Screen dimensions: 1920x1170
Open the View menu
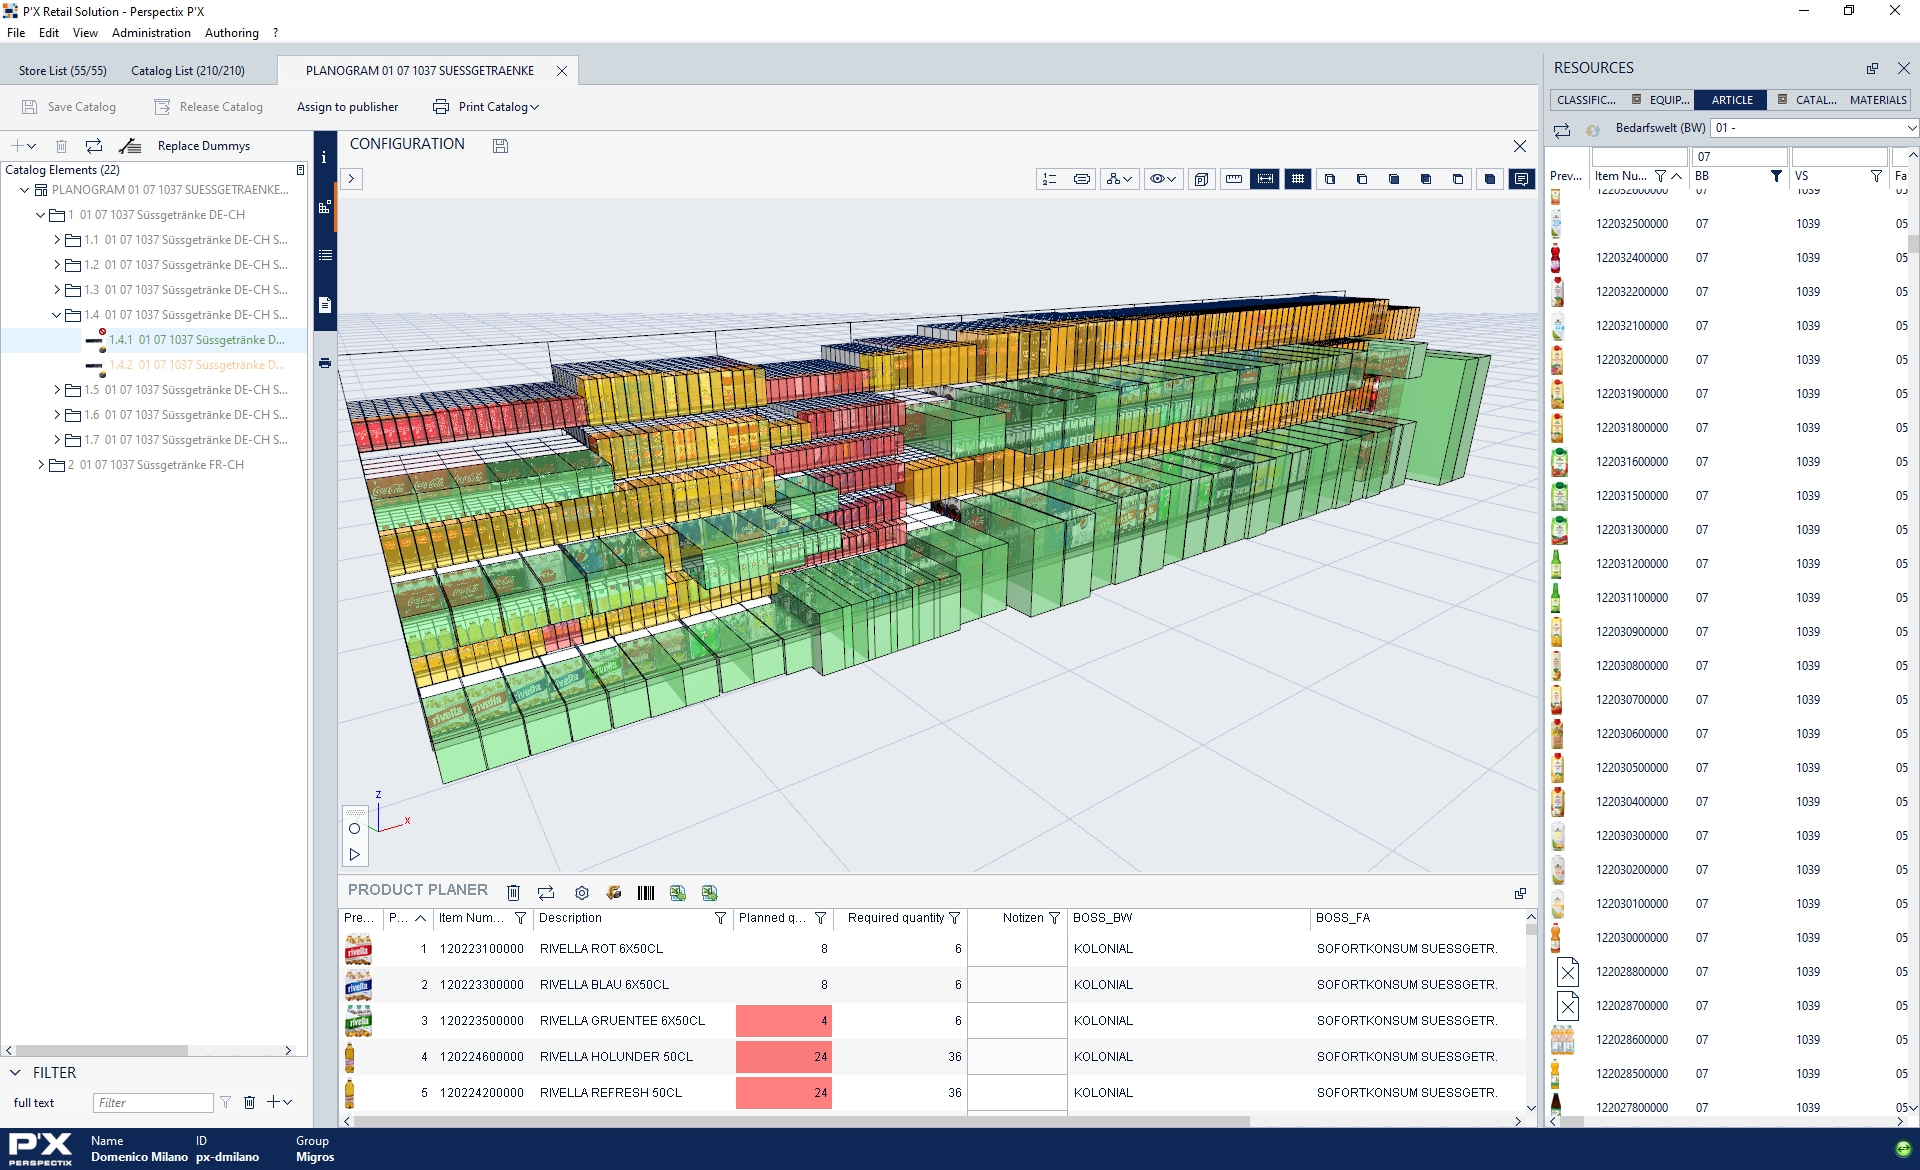pos(85,33)
